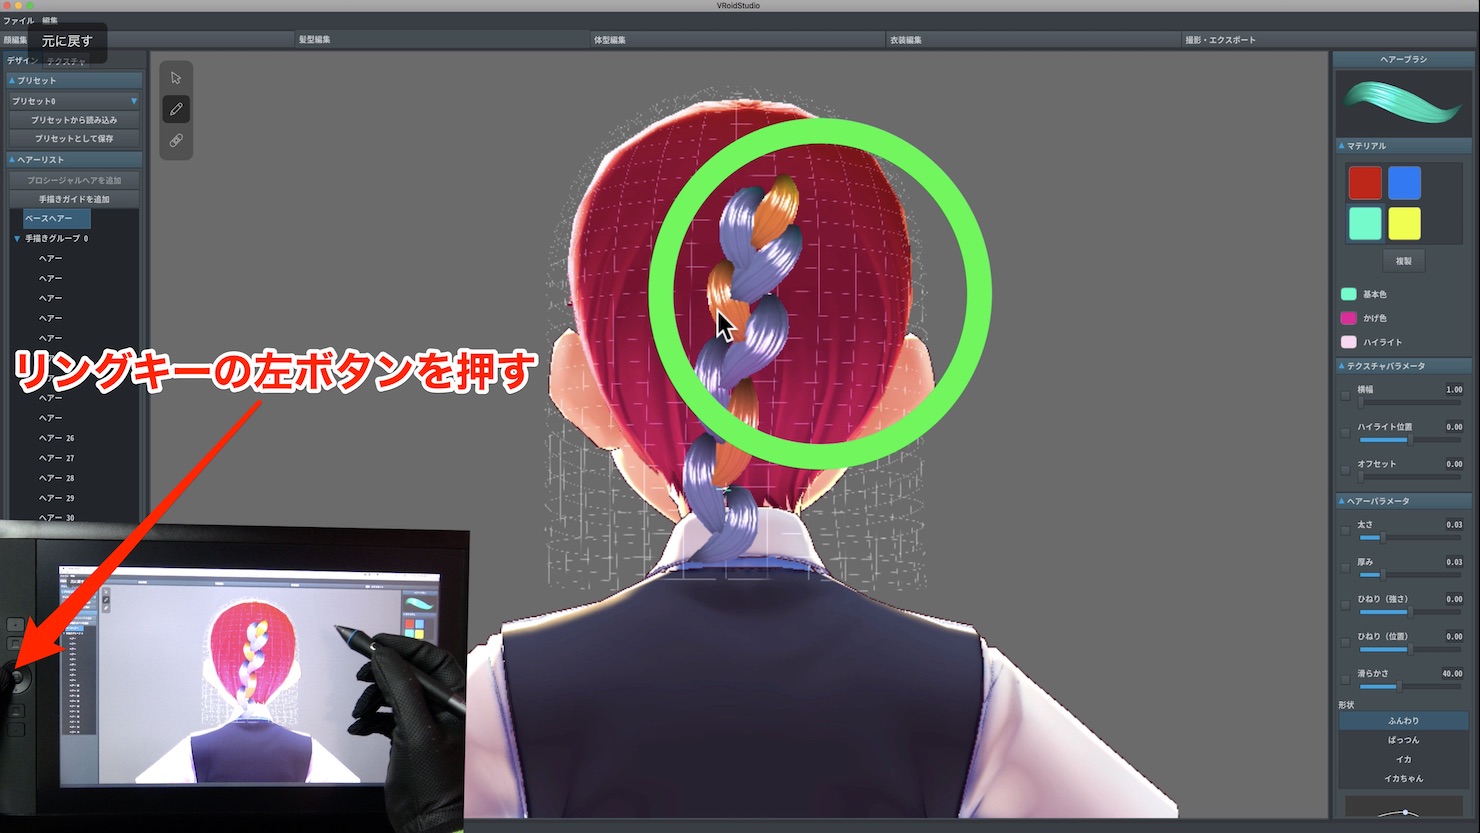Open the 編集 menu
This screenshot has width=1480, height=833.
click(50, 20)
